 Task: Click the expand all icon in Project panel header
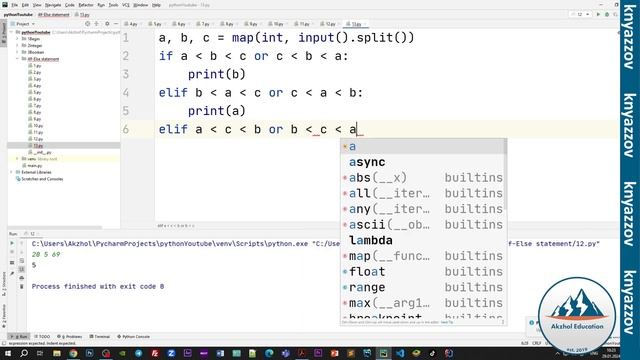[x=97, y=24]
